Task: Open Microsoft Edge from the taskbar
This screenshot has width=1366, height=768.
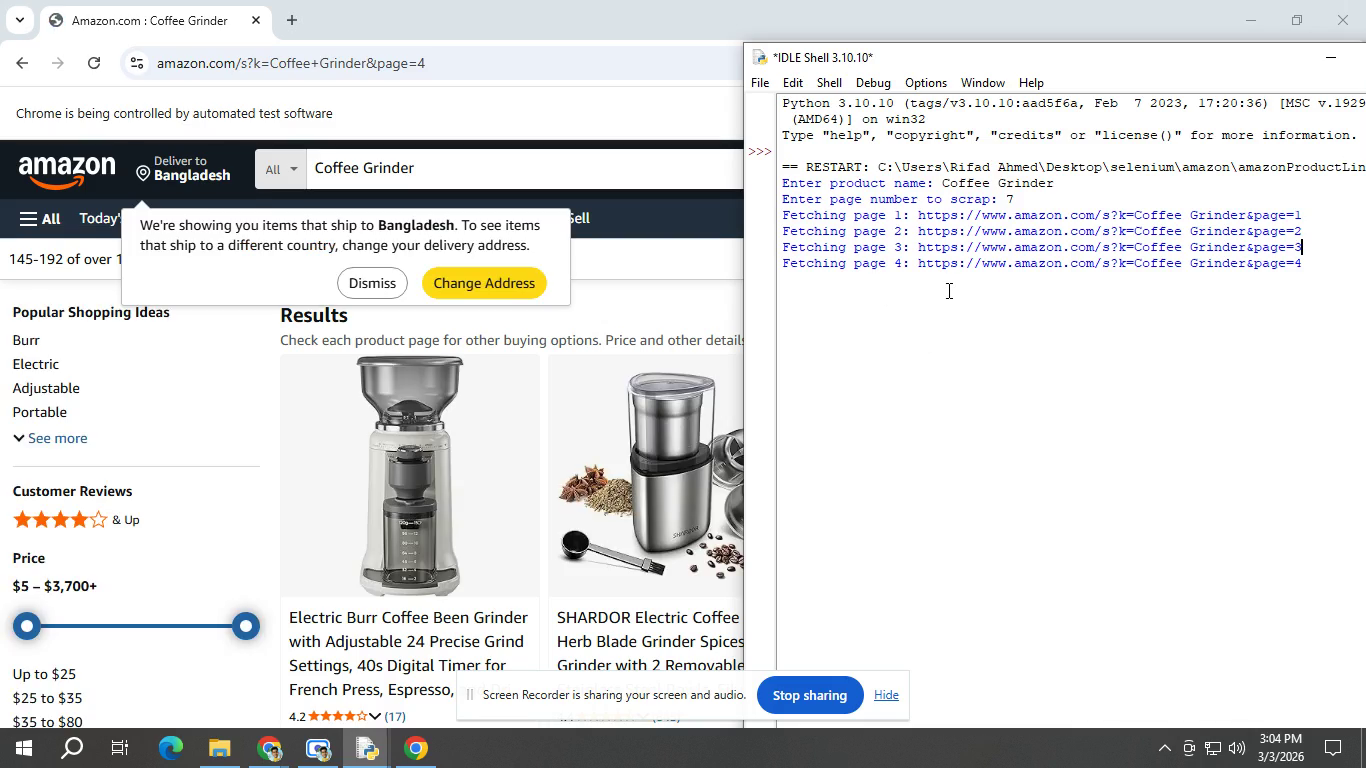Action: pos(171,748)
